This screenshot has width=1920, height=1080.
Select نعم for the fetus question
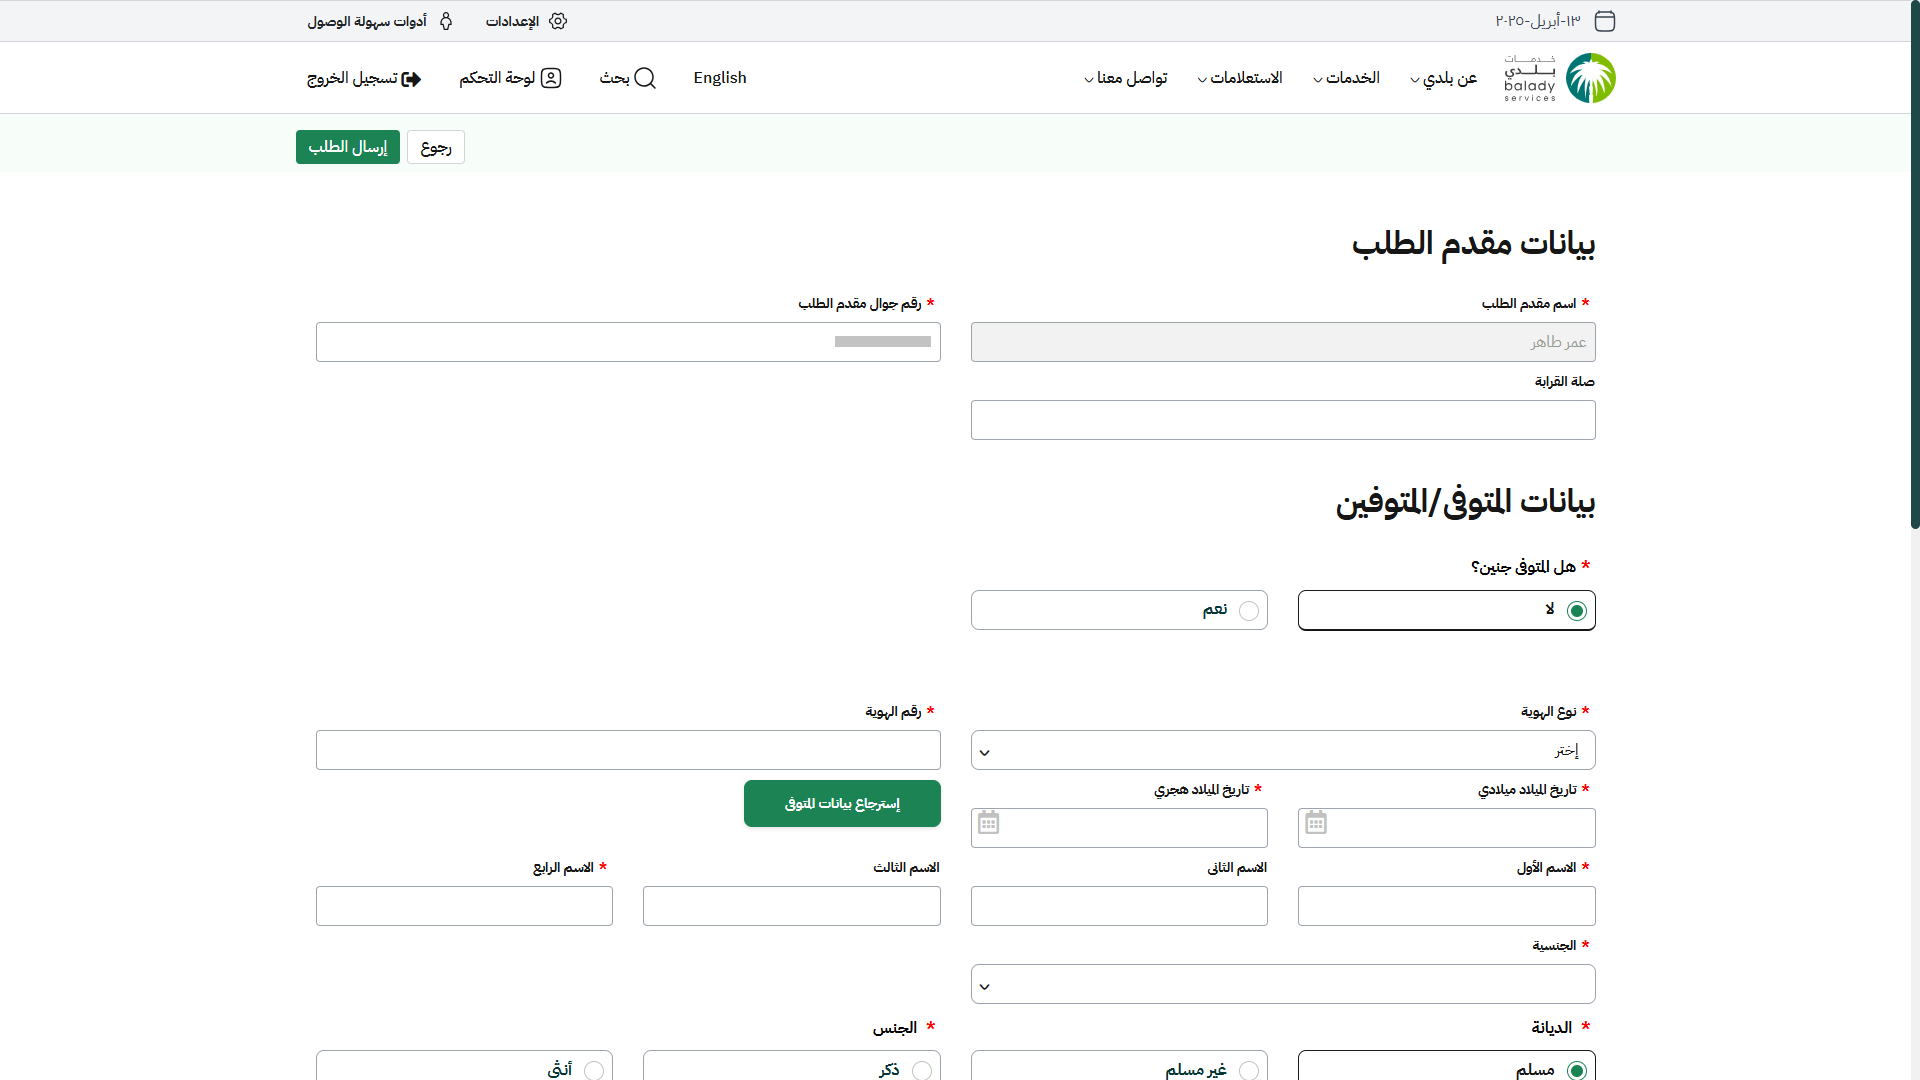(1248, 611)
